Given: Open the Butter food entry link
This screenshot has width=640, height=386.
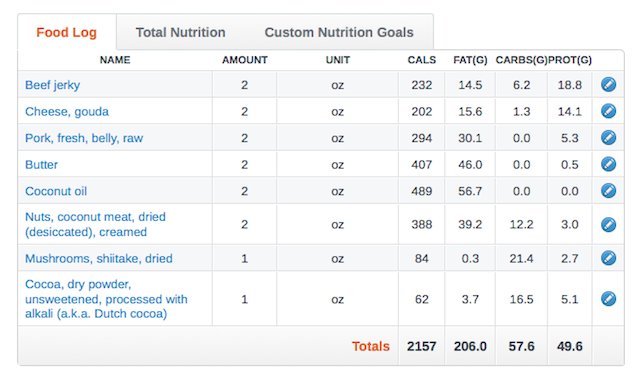Looking at the screenshot, I should pos(41,164).
